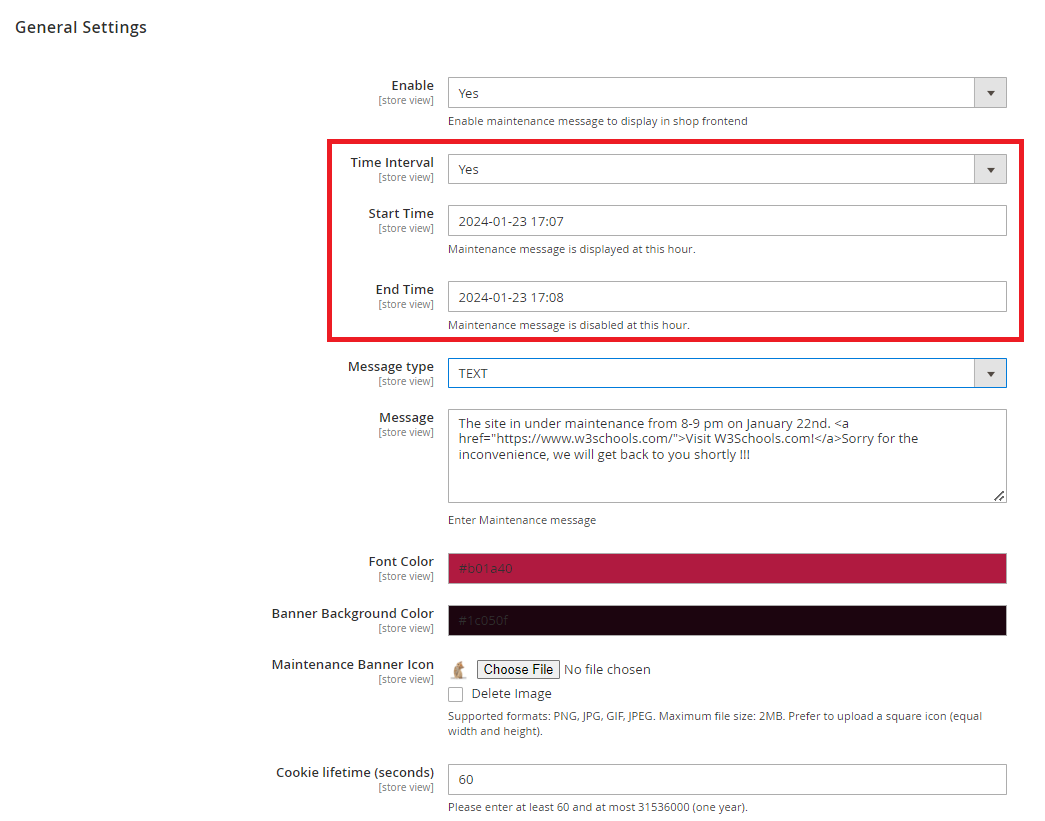Open the Message type dropdown
This screenshot has height=821, width=1045.
pos(726,373)
